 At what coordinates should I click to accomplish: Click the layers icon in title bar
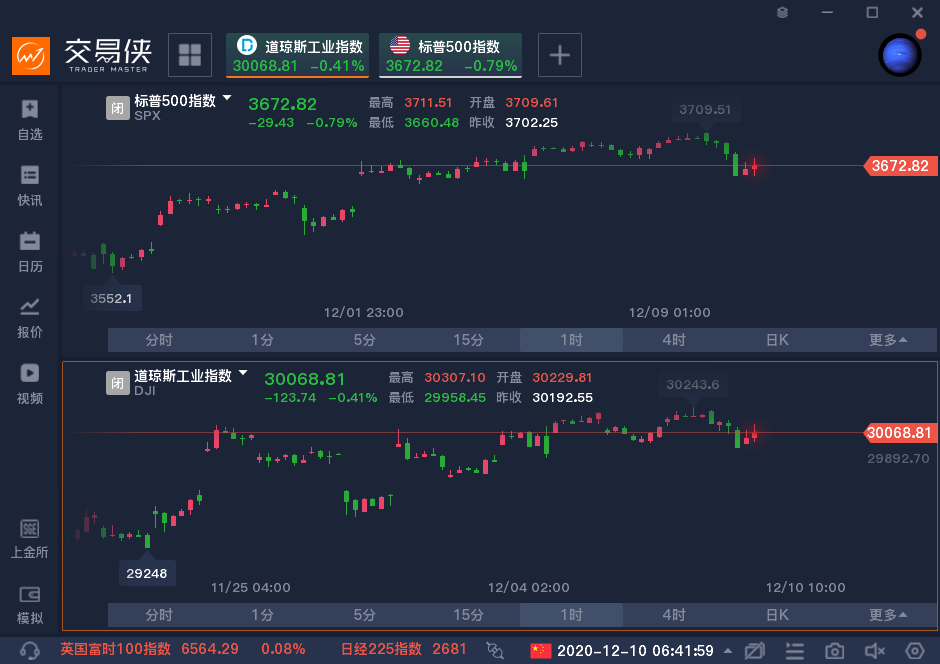tap(782, 12)
